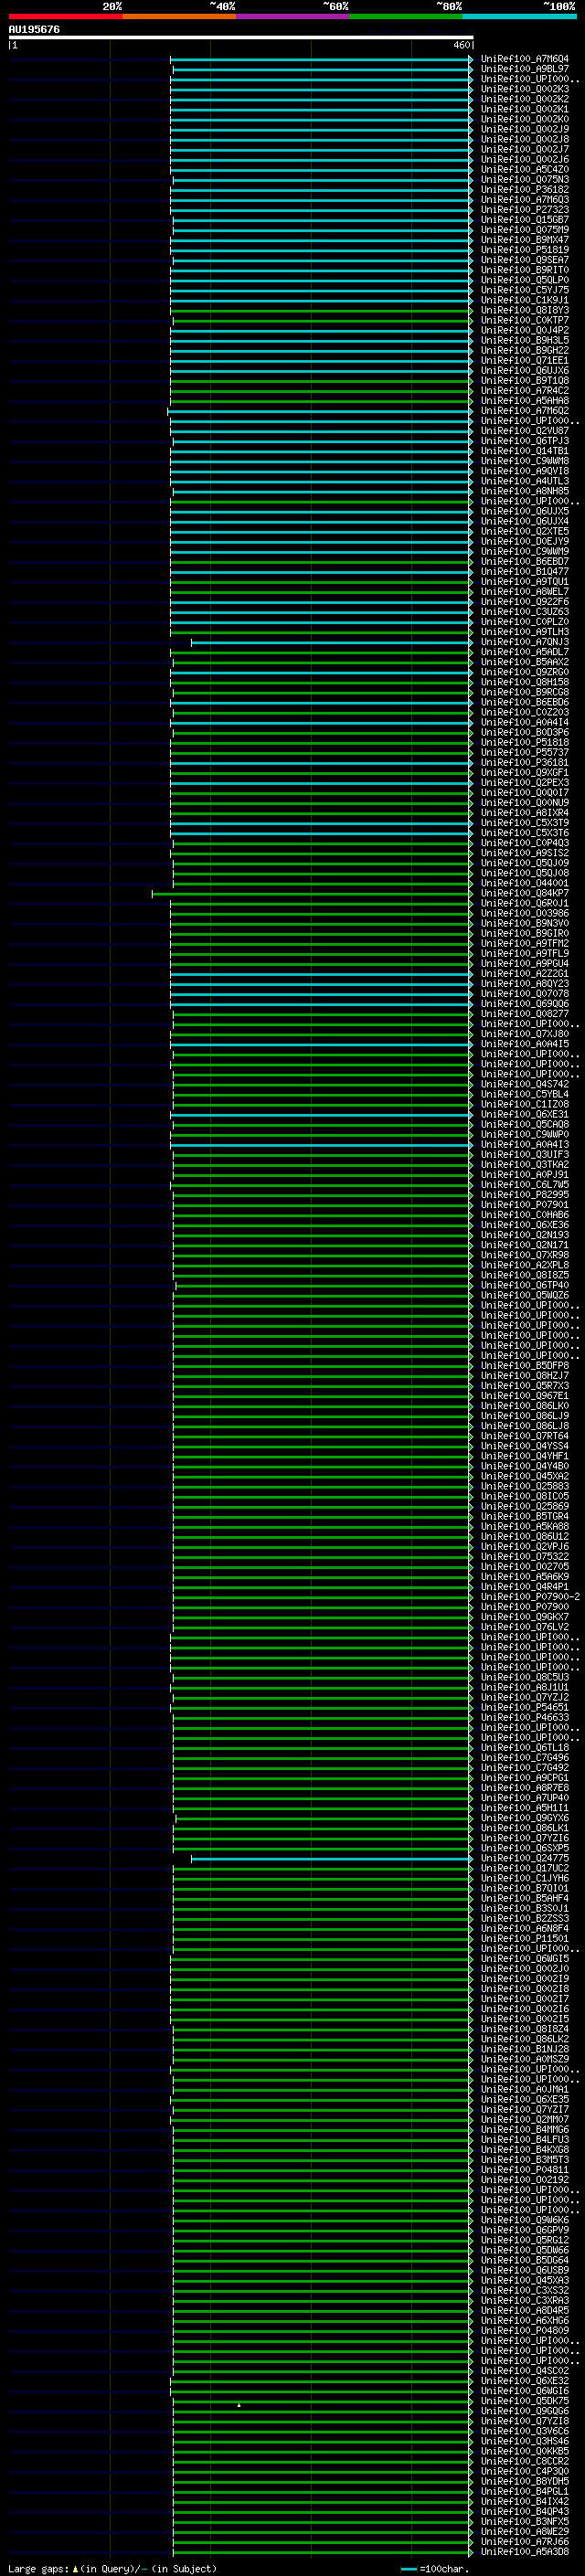Click the UniRef100_C1K9J1 hit name

[524, 300]
